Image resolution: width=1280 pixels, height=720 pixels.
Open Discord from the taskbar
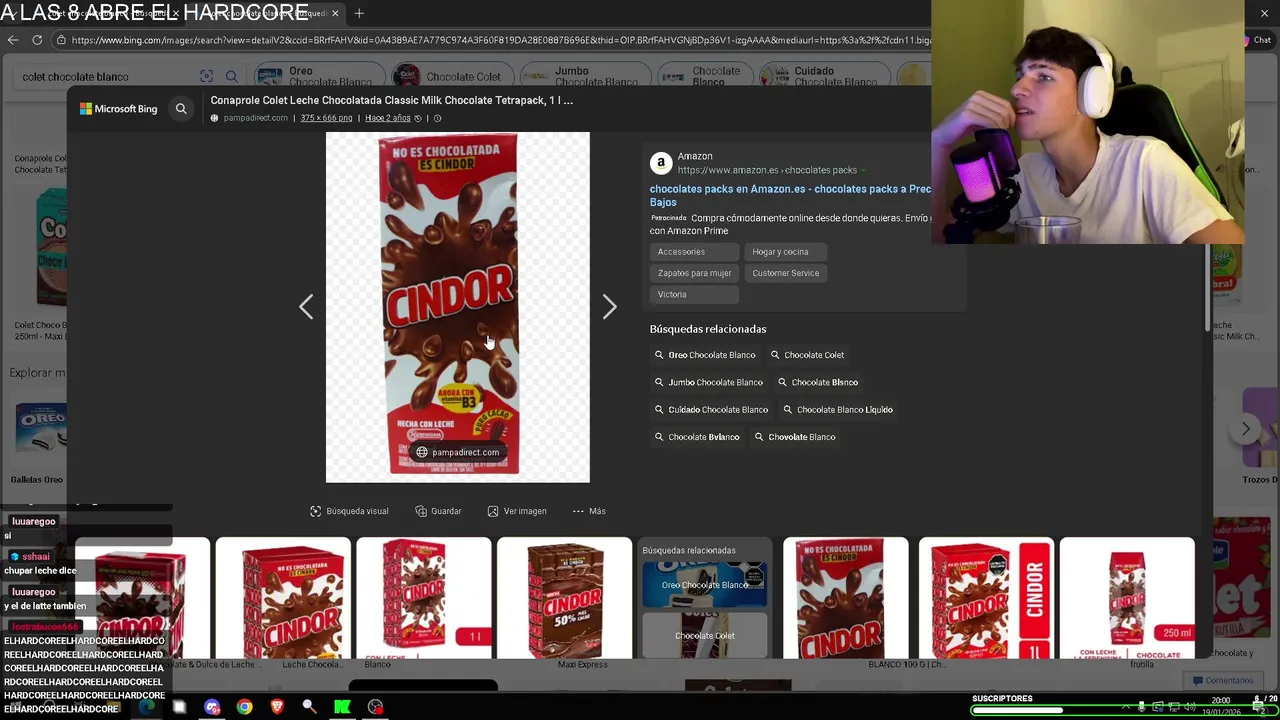point(212,707)
